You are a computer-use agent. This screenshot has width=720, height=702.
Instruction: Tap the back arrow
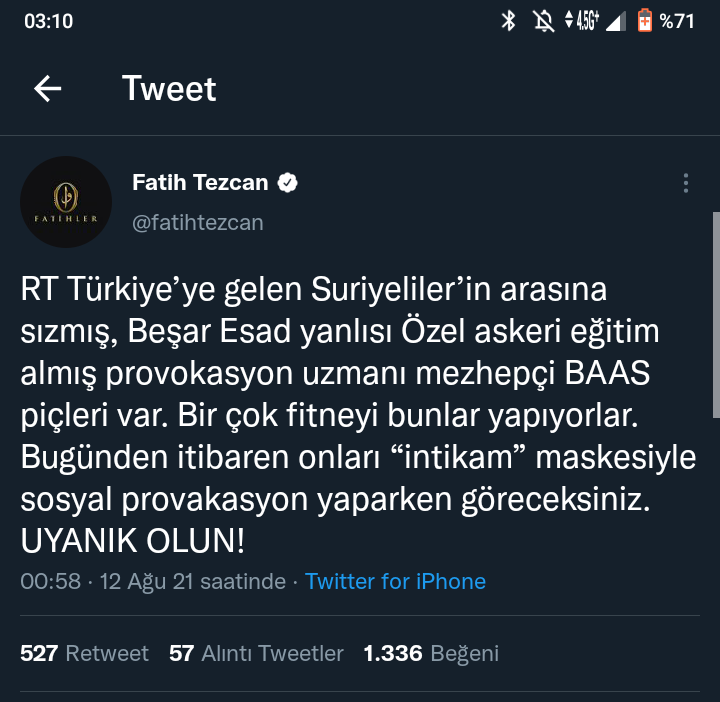click(x=47, y=89)
